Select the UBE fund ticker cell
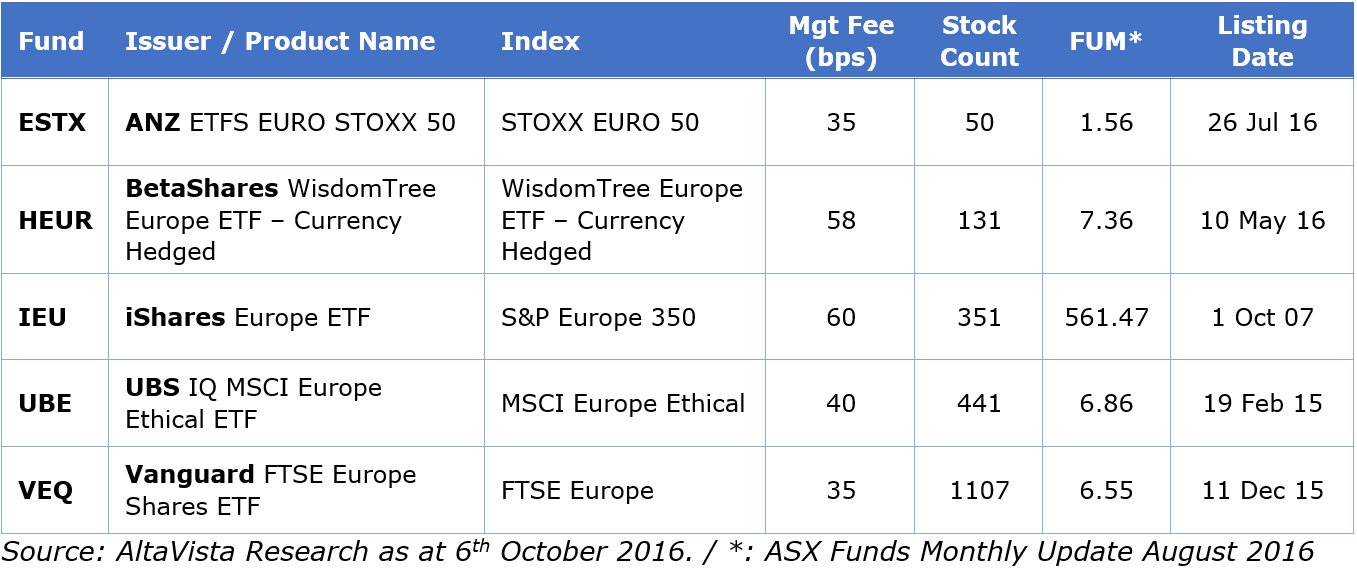 pos(45,403)
